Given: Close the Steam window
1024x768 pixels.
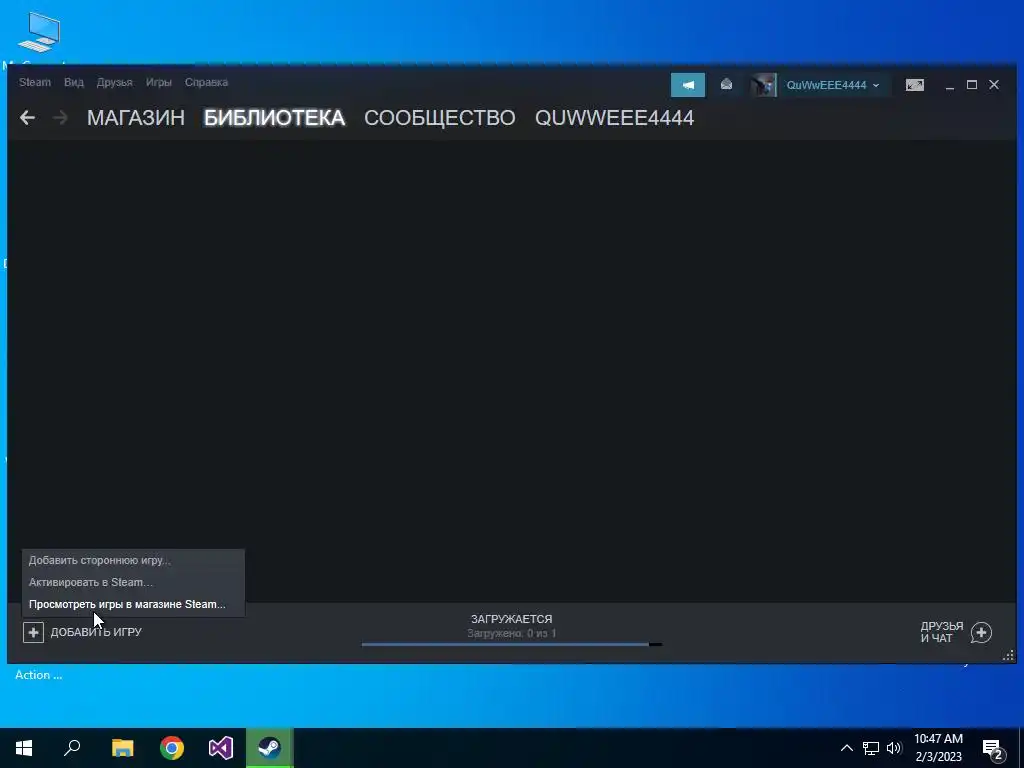Looking at the screenshot, I should click(994, 85).
